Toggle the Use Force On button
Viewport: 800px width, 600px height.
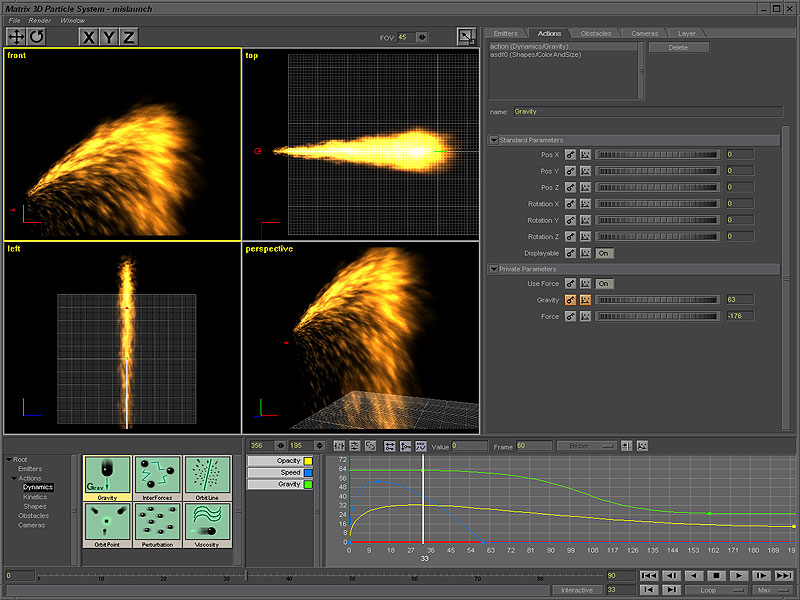click(x=603, y=284)
